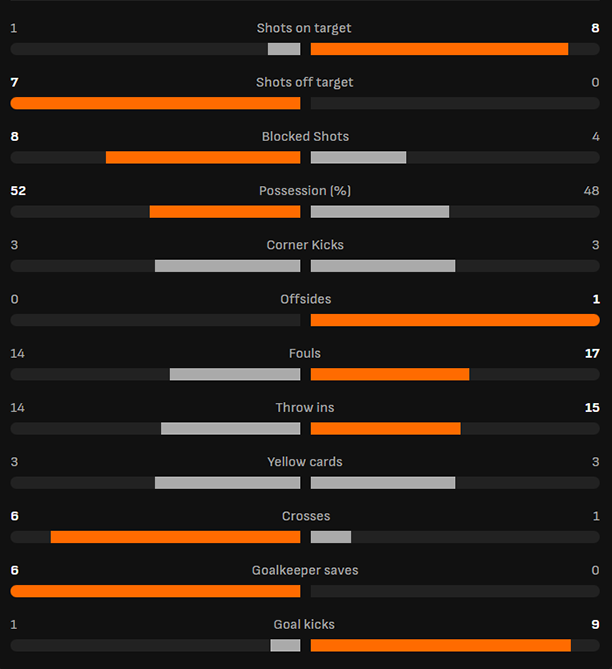The height and width of the screenshot is (669, 612).
Task: Click the orange Fouls bar
Action: (390, 374)
